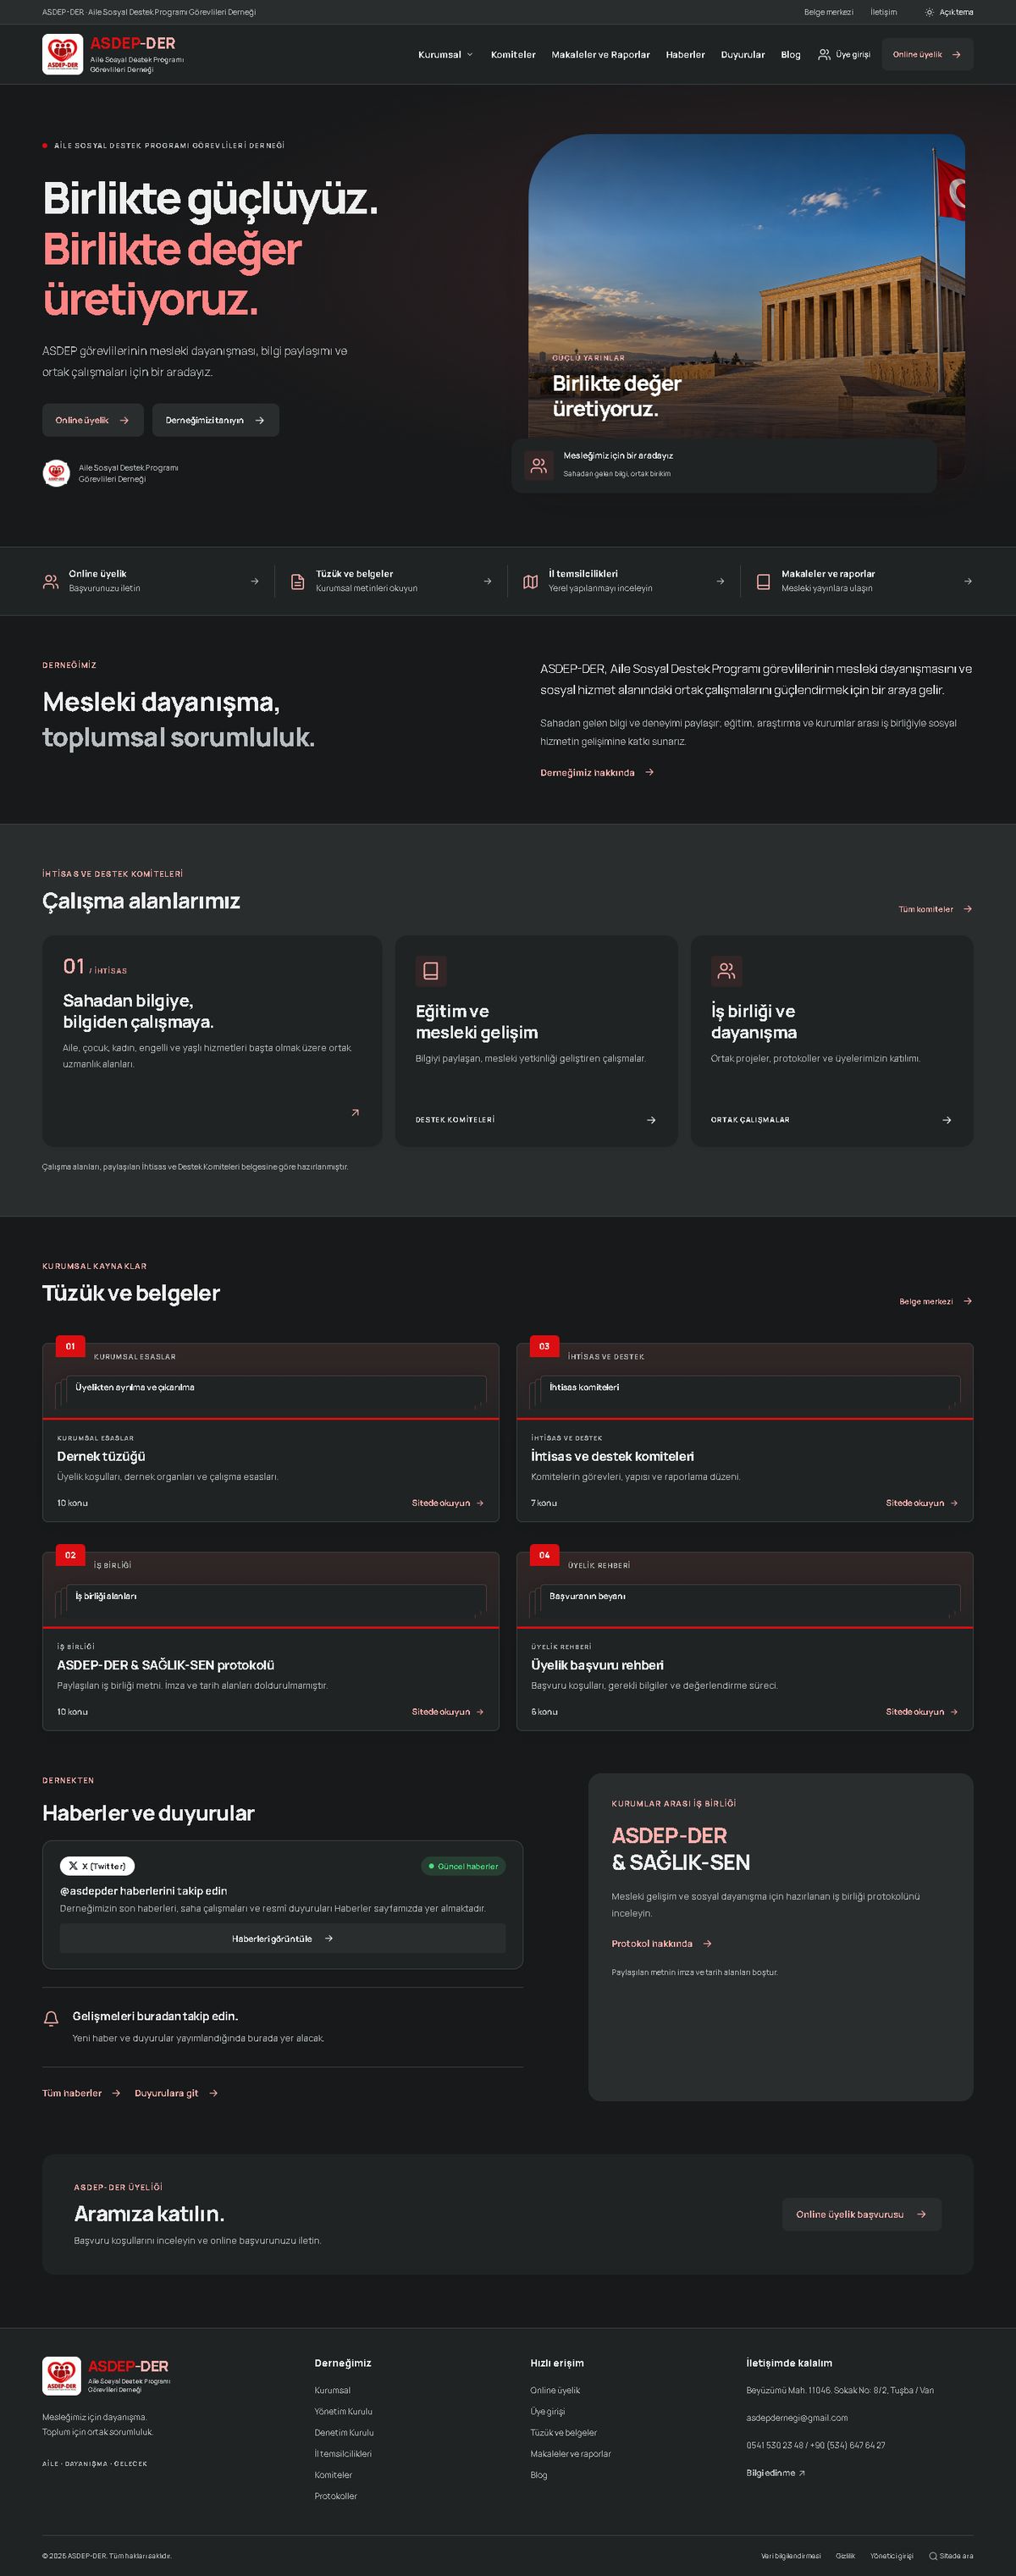Click the book icon beside Makaleler ve raporlar
Screen dimensions: 1016x2576
pos(763,581)
